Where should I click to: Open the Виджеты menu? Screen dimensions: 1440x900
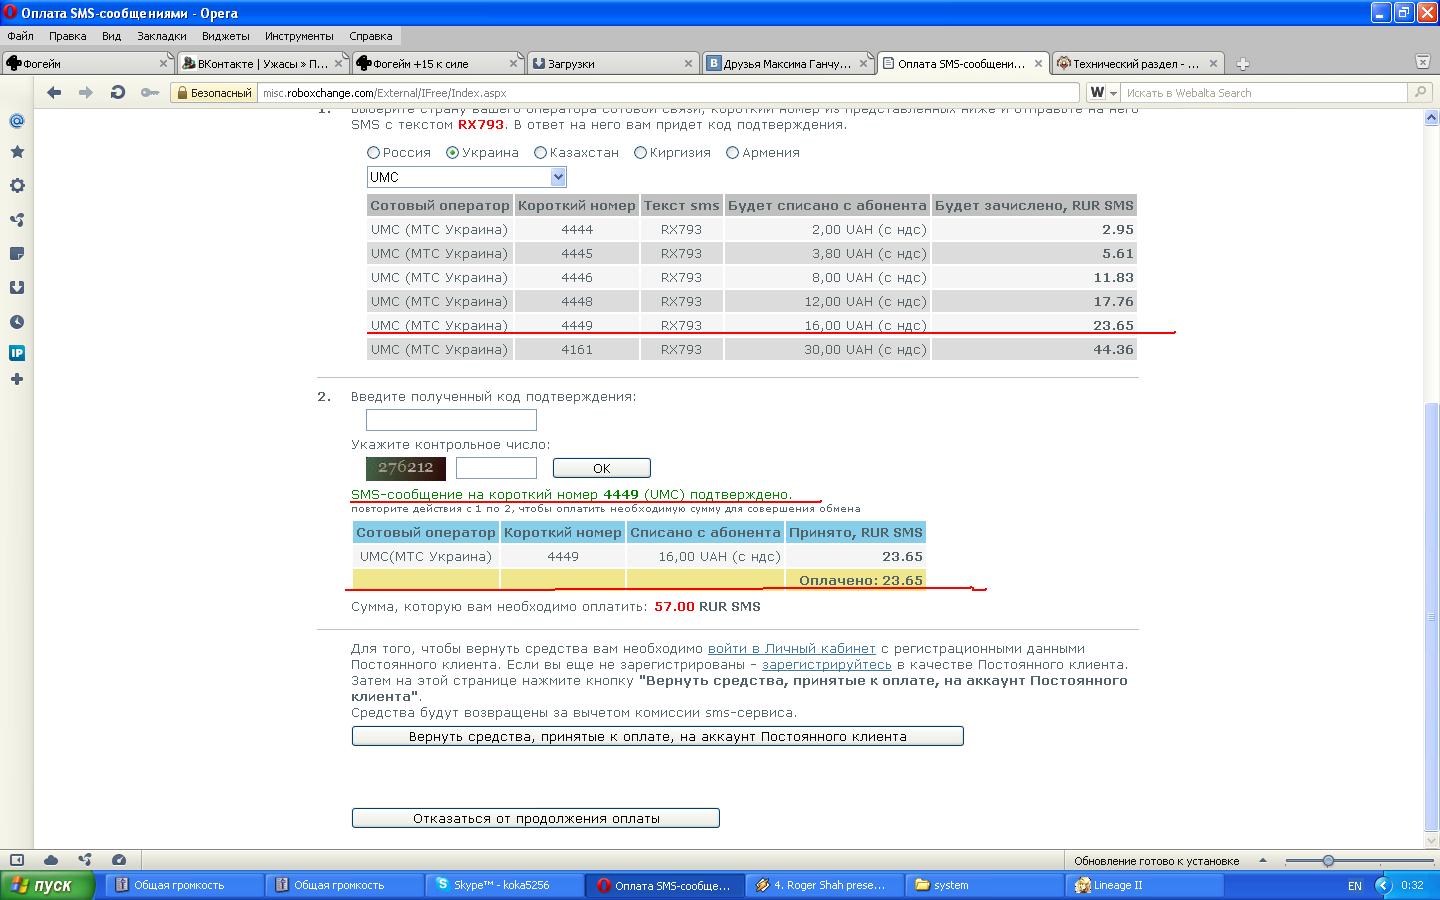(226, 36)
